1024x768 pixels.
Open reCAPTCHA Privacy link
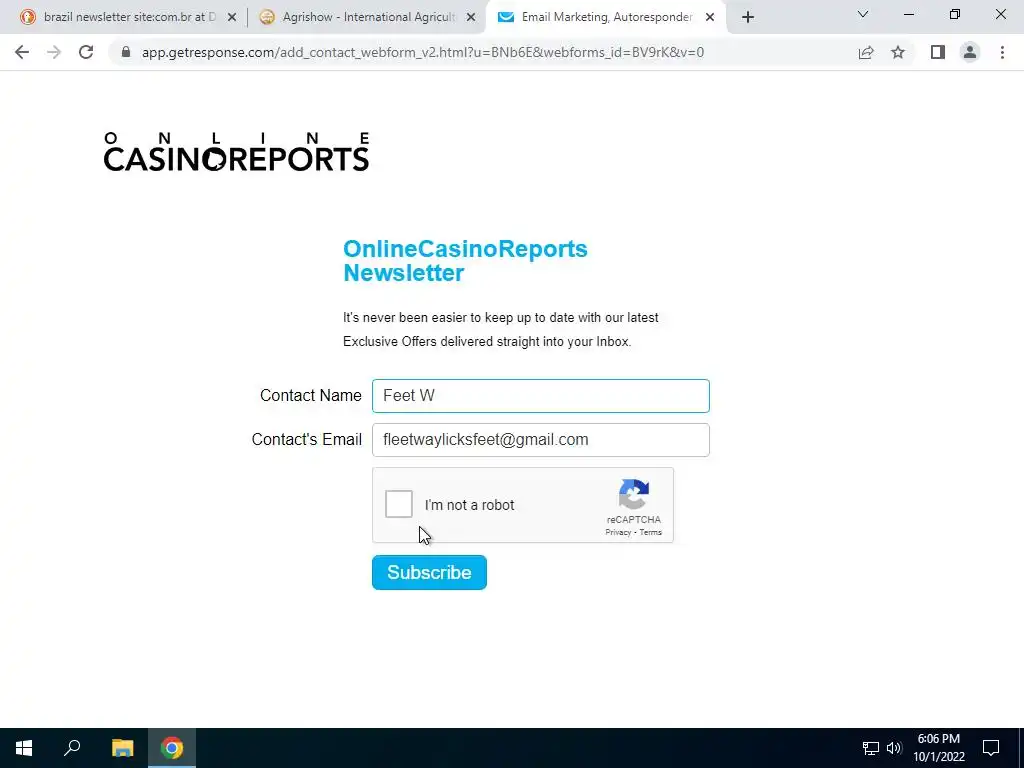coord(618,532)
